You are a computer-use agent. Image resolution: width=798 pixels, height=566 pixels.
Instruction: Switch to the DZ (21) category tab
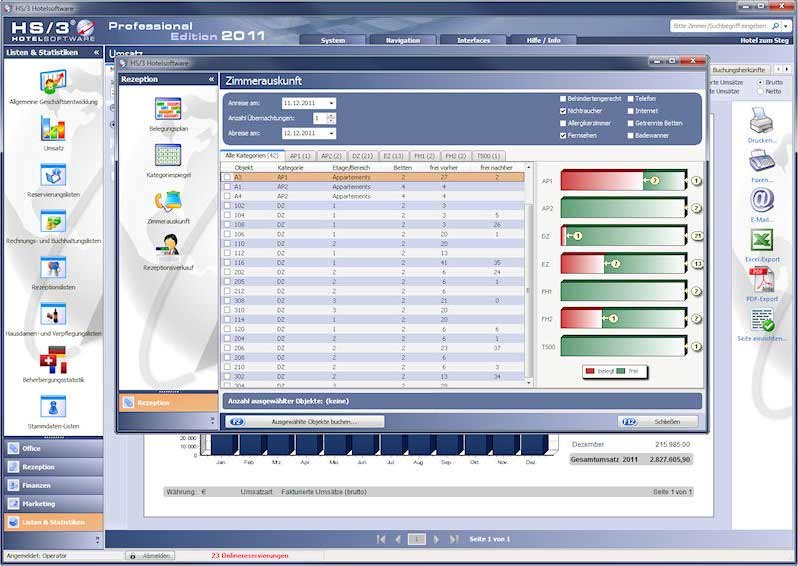pos(362,156)
